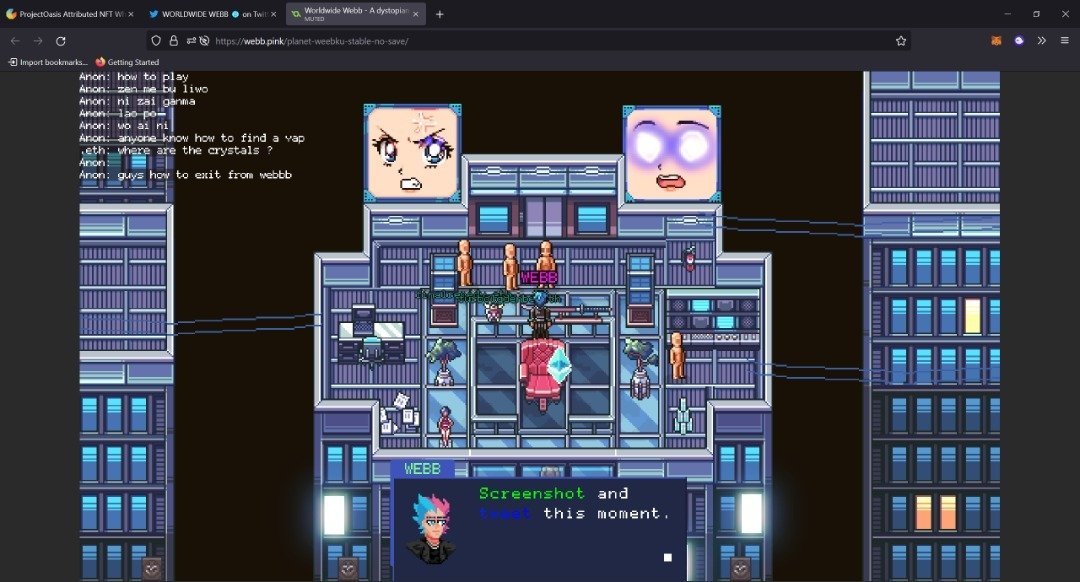Restore down the Firefox window
This screenshot has height=582, width=1080.
click(1036, 14)
